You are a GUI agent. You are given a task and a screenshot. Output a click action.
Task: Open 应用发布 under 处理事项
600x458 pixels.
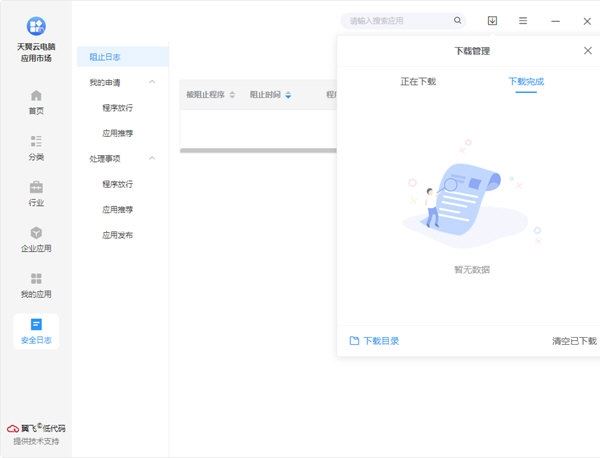tap(117, 235)
